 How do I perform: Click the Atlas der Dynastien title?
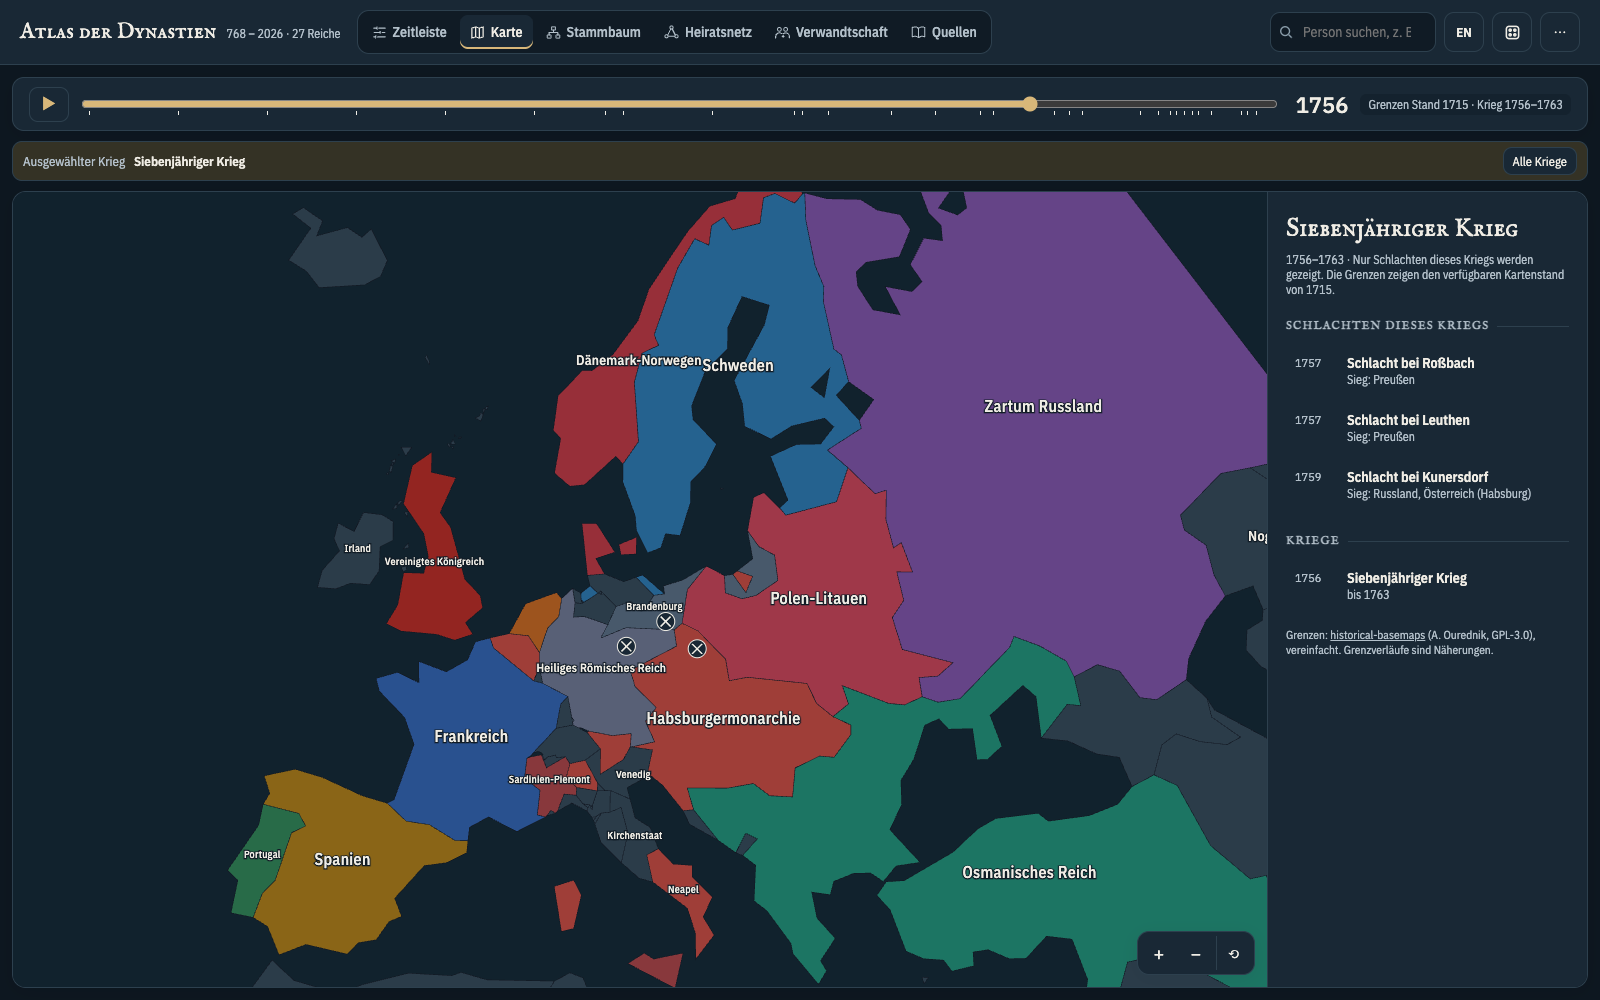click(x=118, y=31)
